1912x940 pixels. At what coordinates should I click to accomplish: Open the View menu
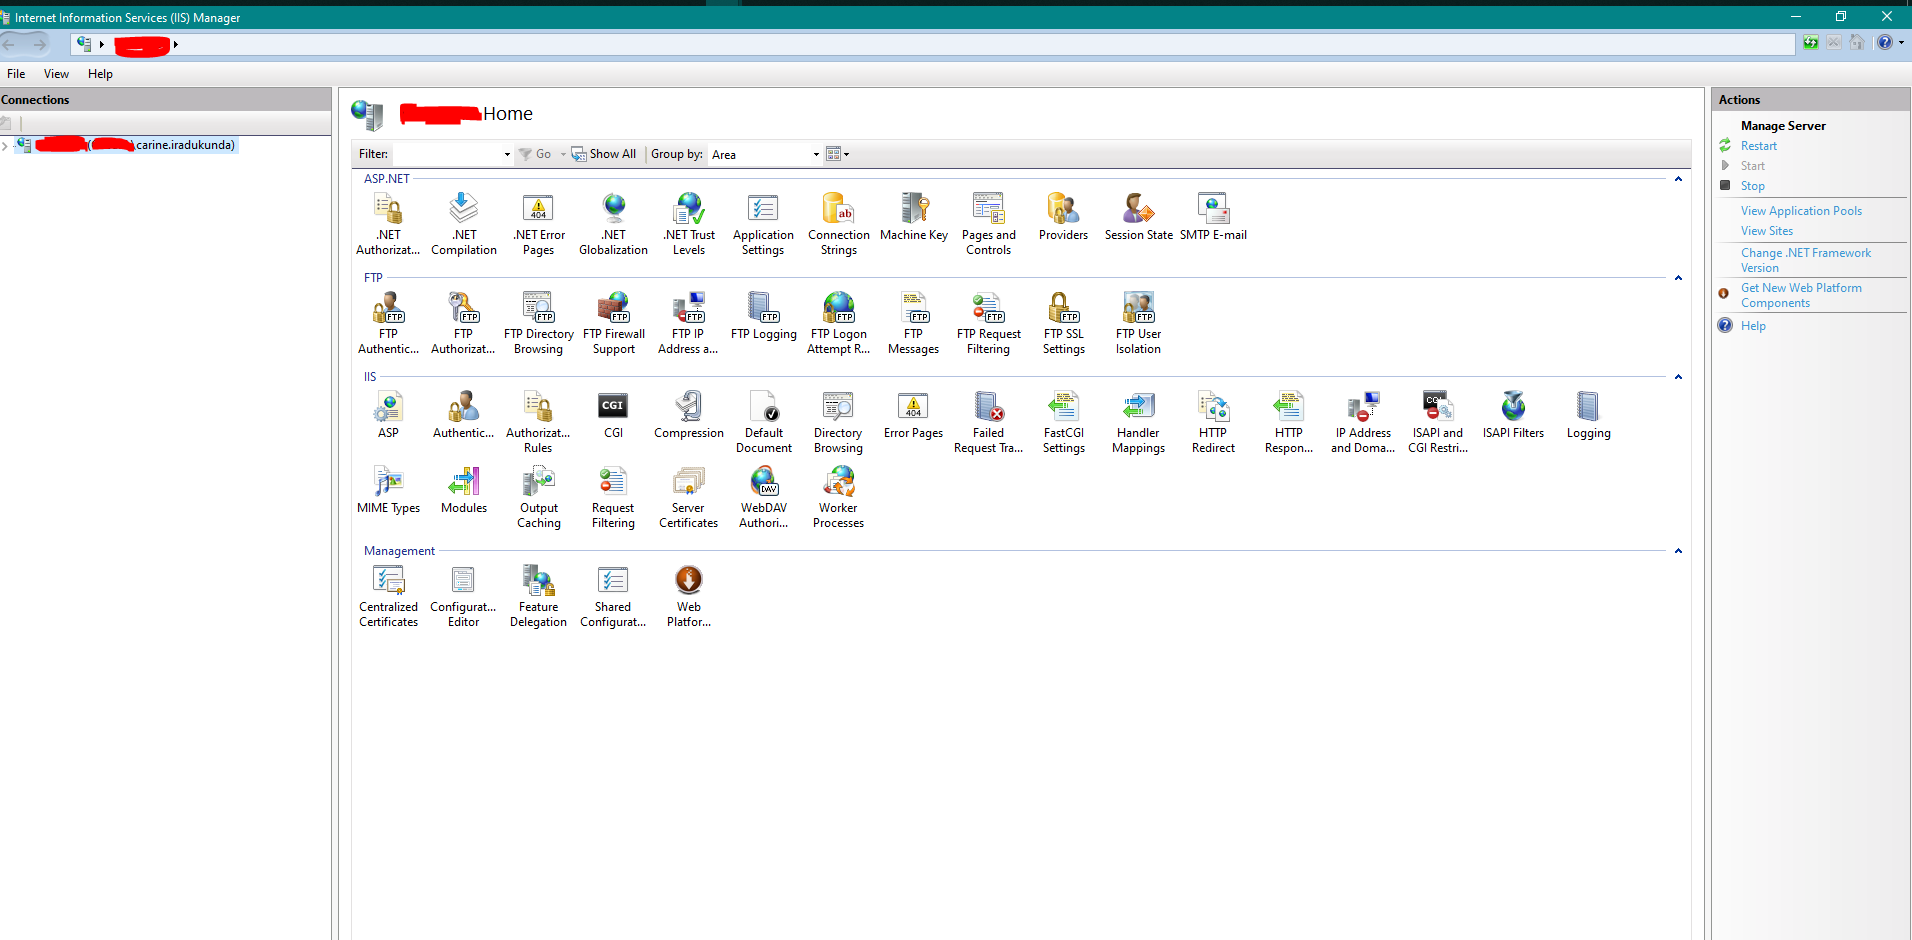point(56,74)
